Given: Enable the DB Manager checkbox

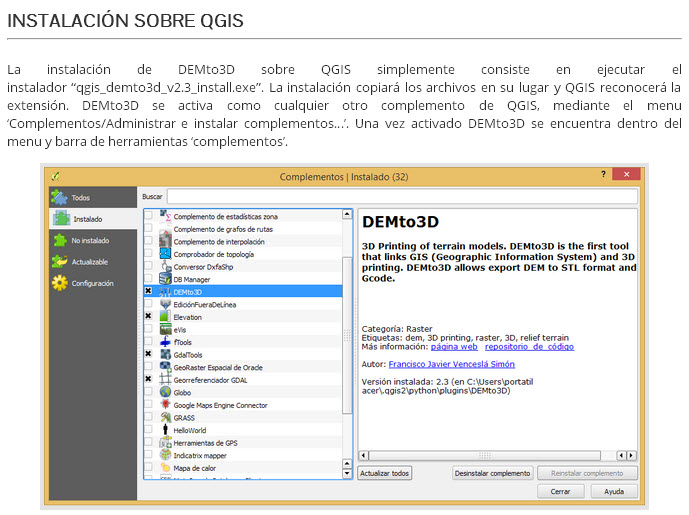Looking at the screenshot, I should (149, 278).
